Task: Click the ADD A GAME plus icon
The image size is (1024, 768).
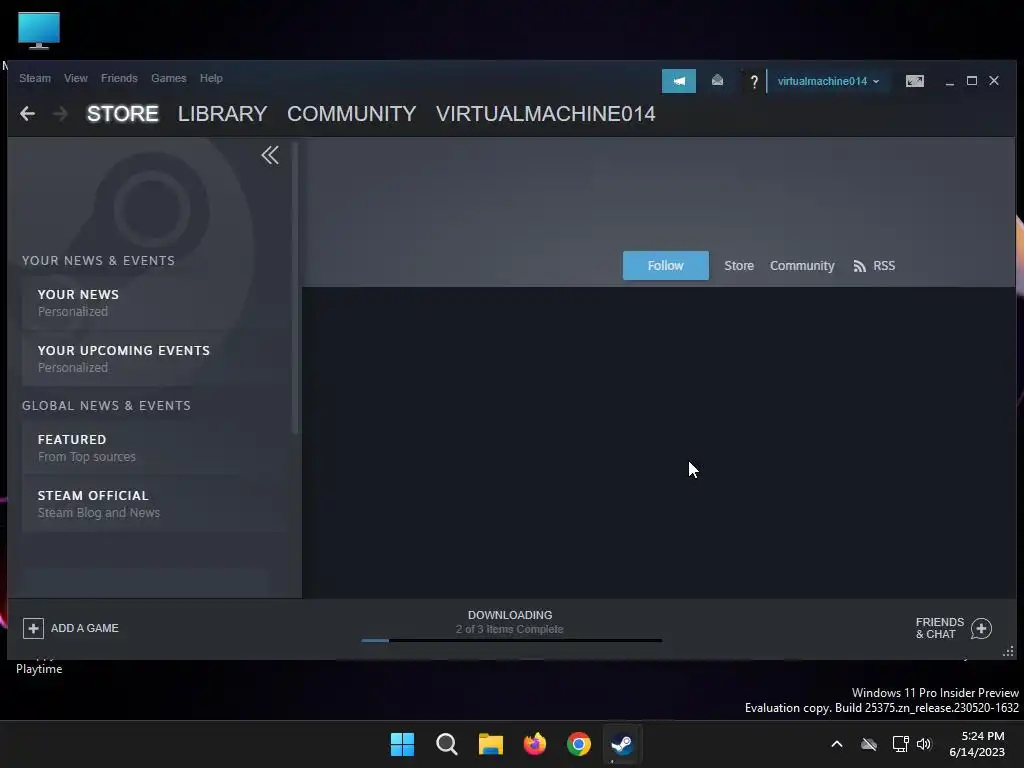Action: [x=33, y=628]
